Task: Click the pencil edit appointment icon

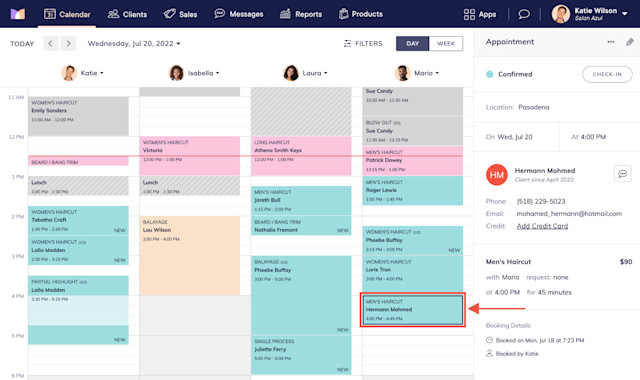Action: point(630,42)
